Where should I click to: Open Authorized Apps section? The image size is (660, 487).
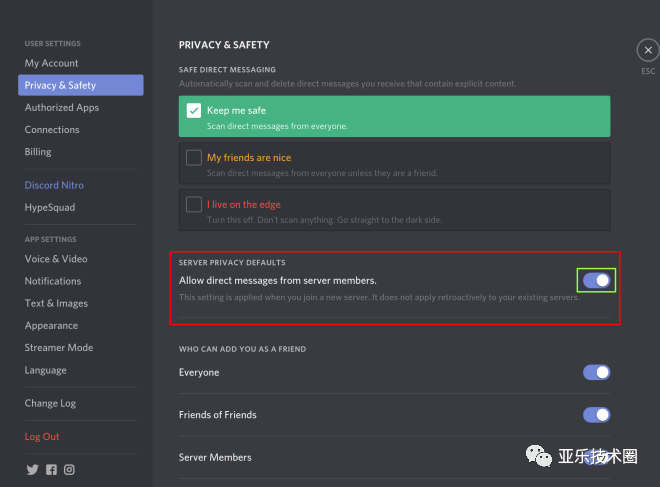pyautogui.click(x=62, y=108)
